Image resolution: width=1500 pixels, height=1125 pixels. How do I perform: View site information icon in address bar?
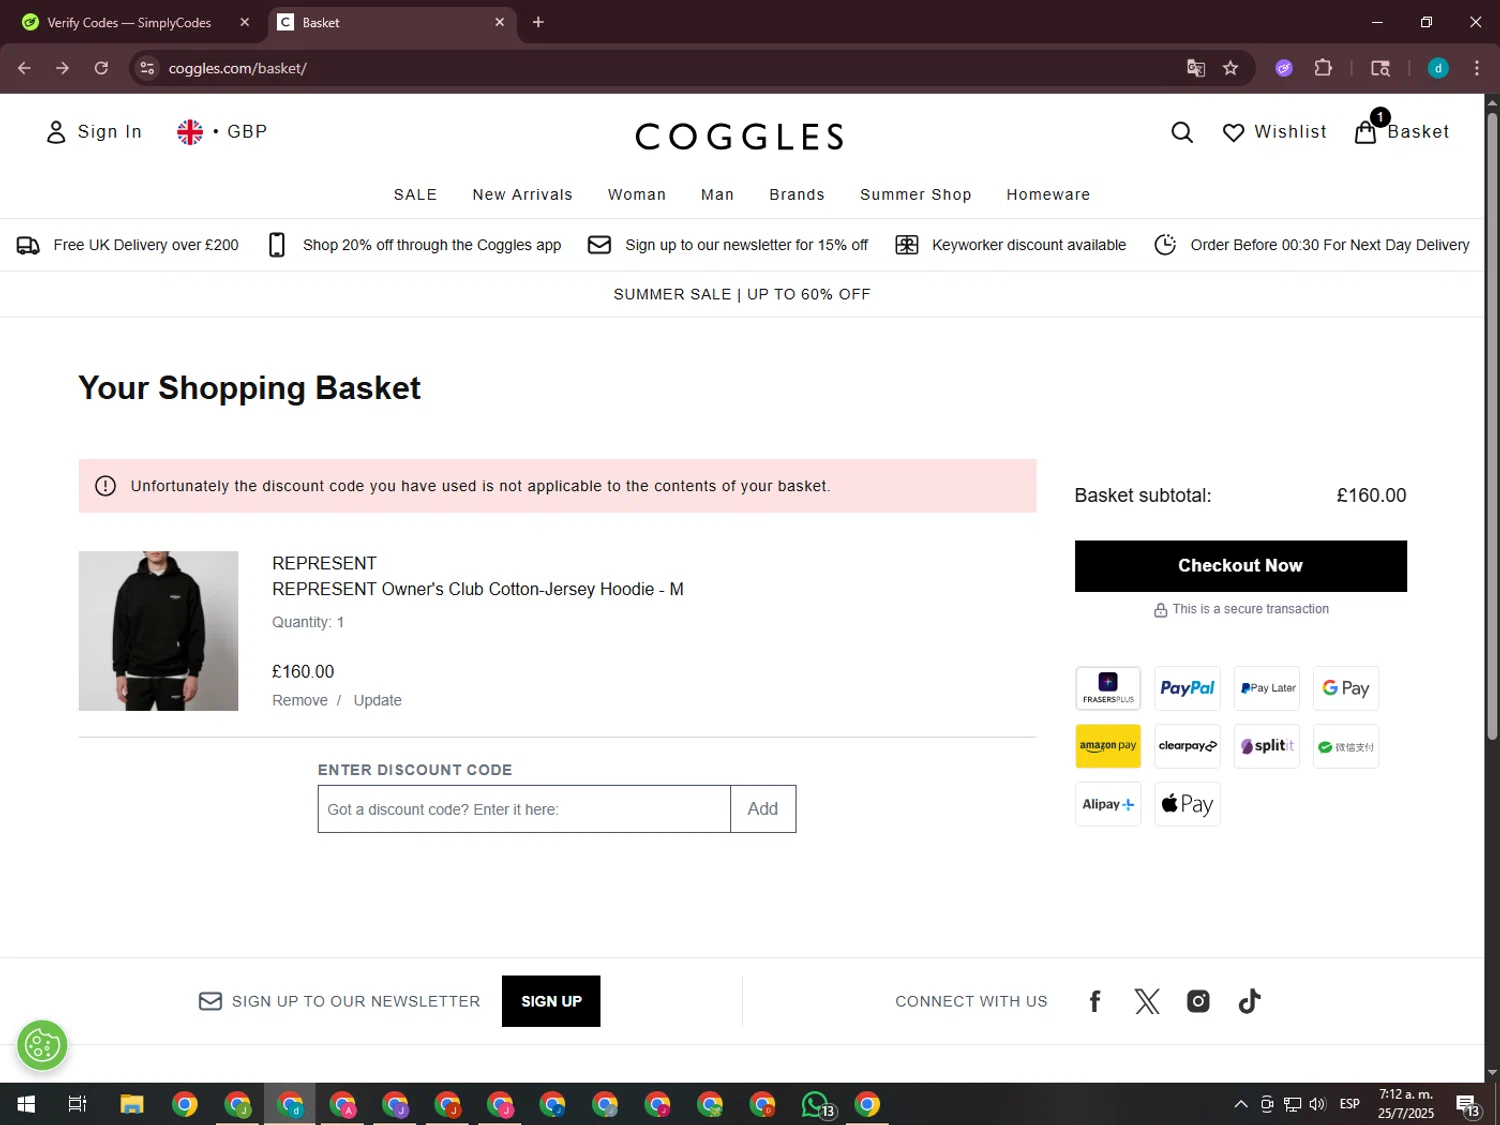point(147,68)
